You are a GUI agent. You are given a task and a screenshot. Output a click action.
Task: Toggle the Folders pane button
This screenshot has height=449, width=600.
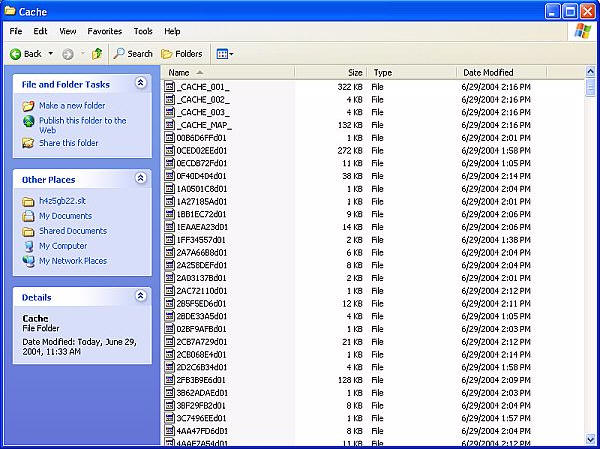pyautogui.click(x=181, y=54)
